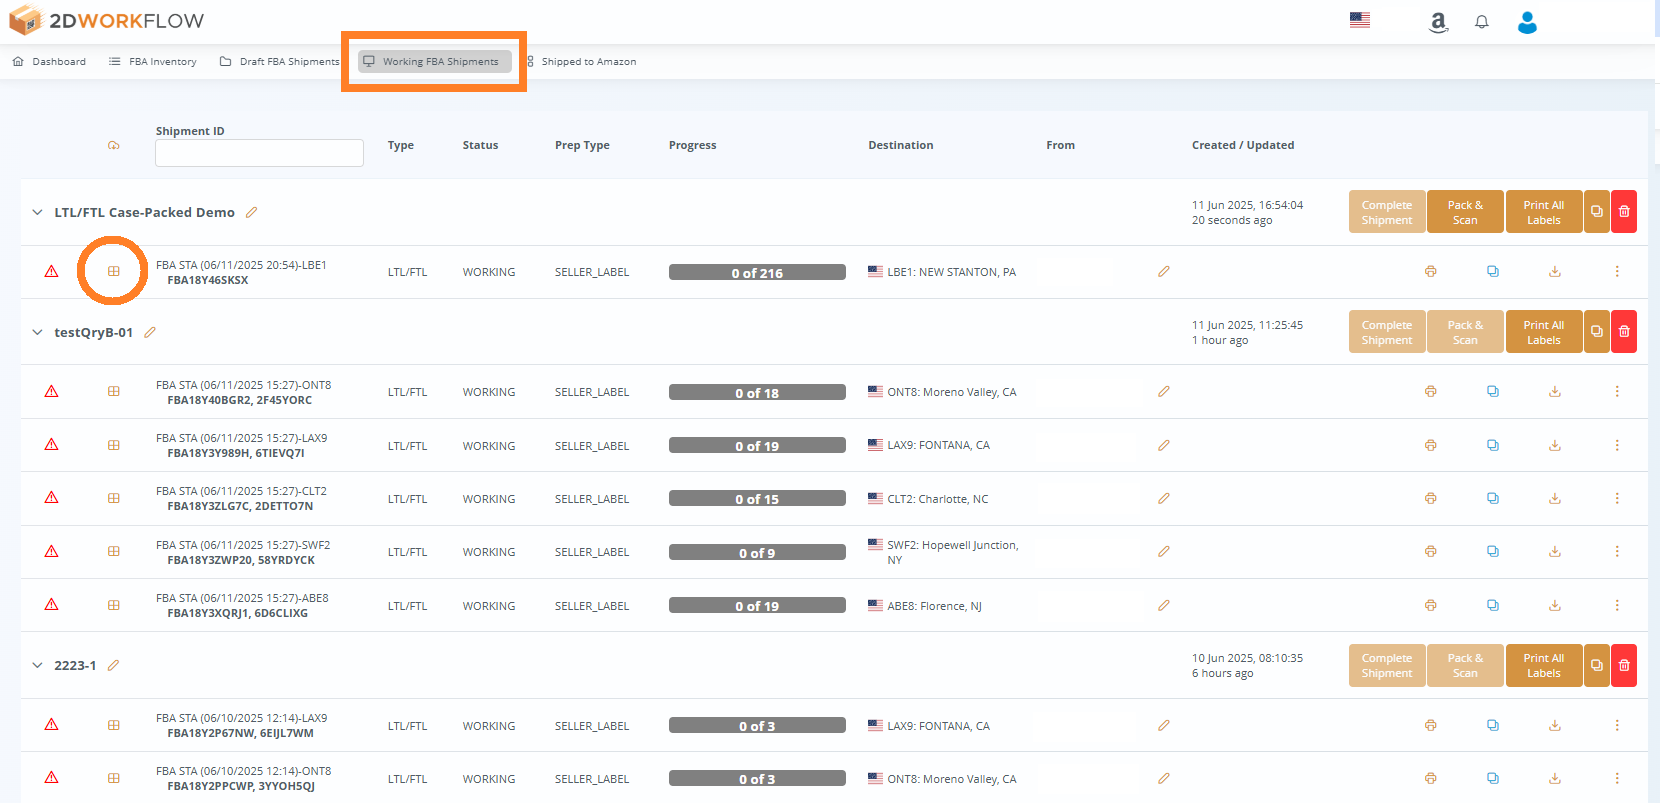Edit the testQryB-01 group name pencil
The image size is (1660, 803).
(150, 332)
